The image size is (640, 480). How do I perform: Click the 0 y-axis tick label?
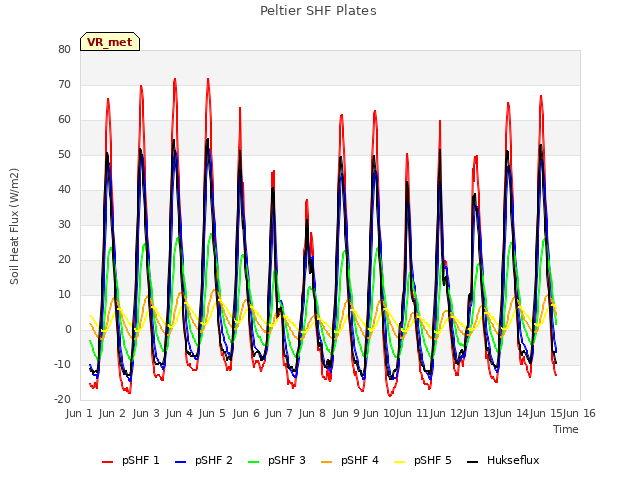[68, 330]
